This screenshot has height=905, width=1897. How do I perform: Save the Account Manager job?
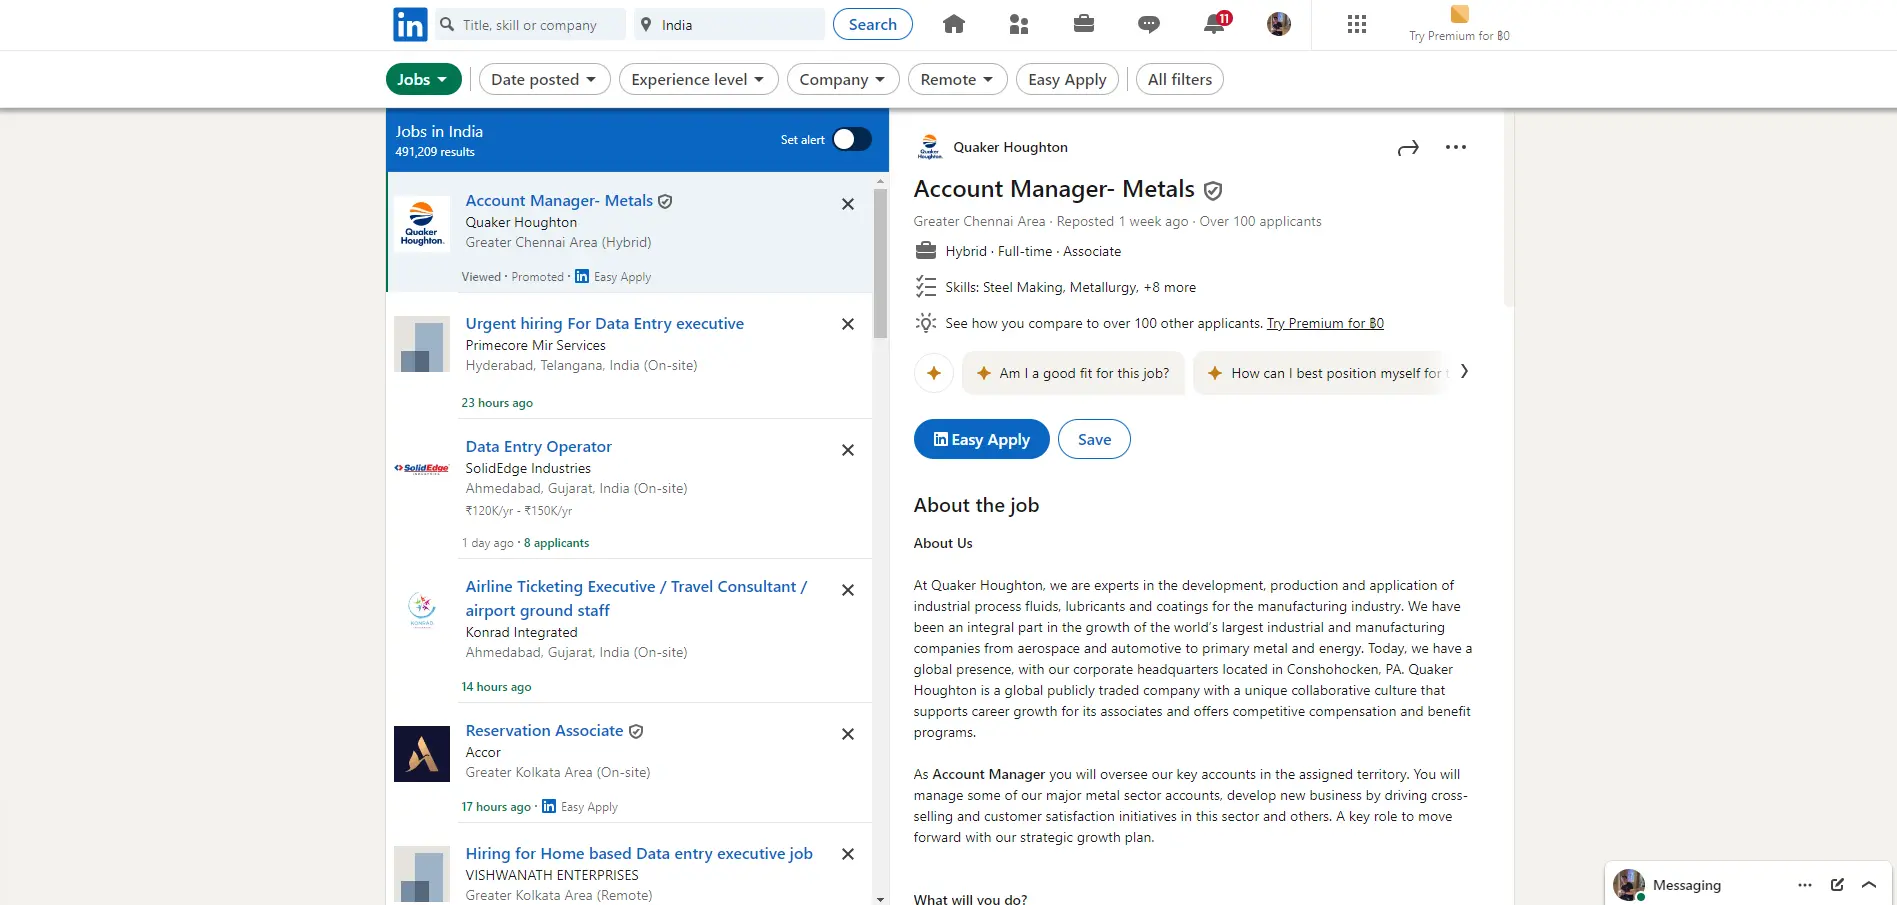(1094, 439)
